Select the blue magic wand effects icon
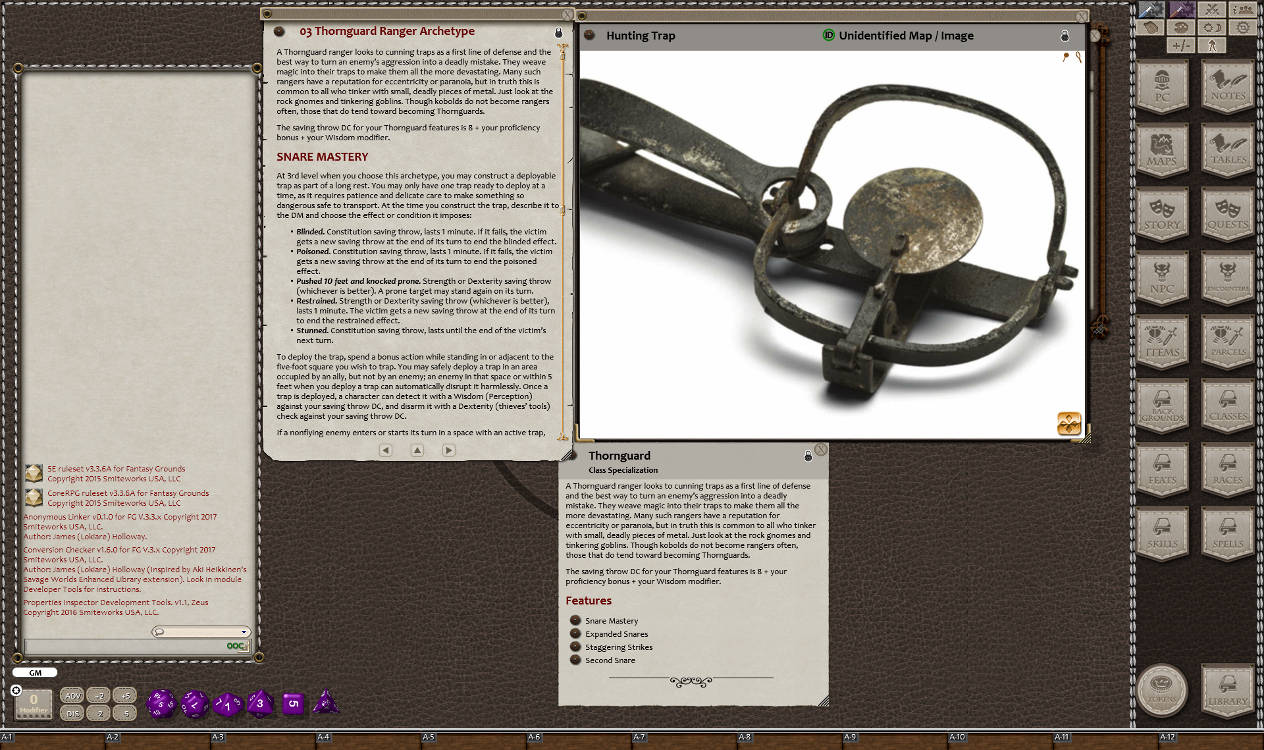 pyautogui.click(x=1150, y=8)
